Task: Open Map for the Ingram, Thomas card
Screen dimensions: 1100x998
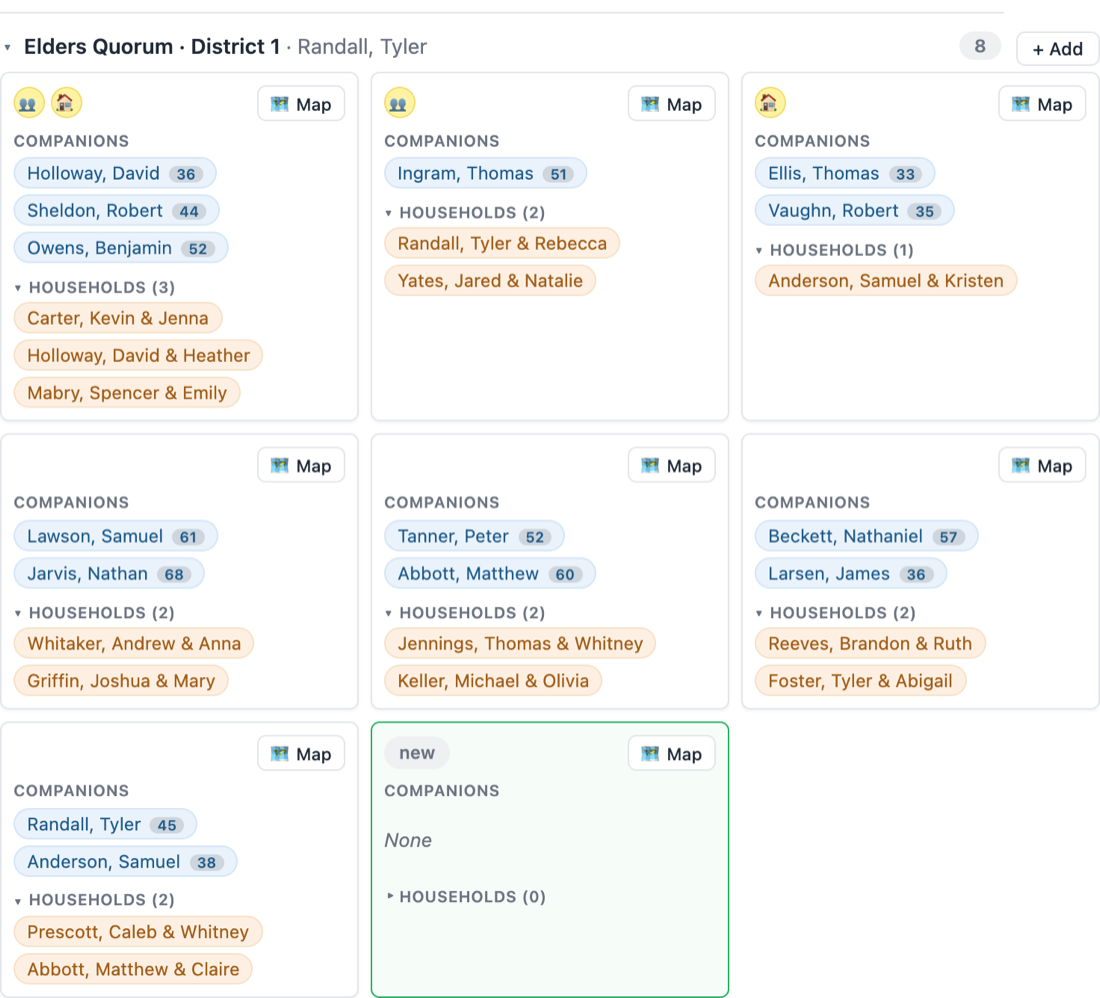Action: tap(671, 104)
